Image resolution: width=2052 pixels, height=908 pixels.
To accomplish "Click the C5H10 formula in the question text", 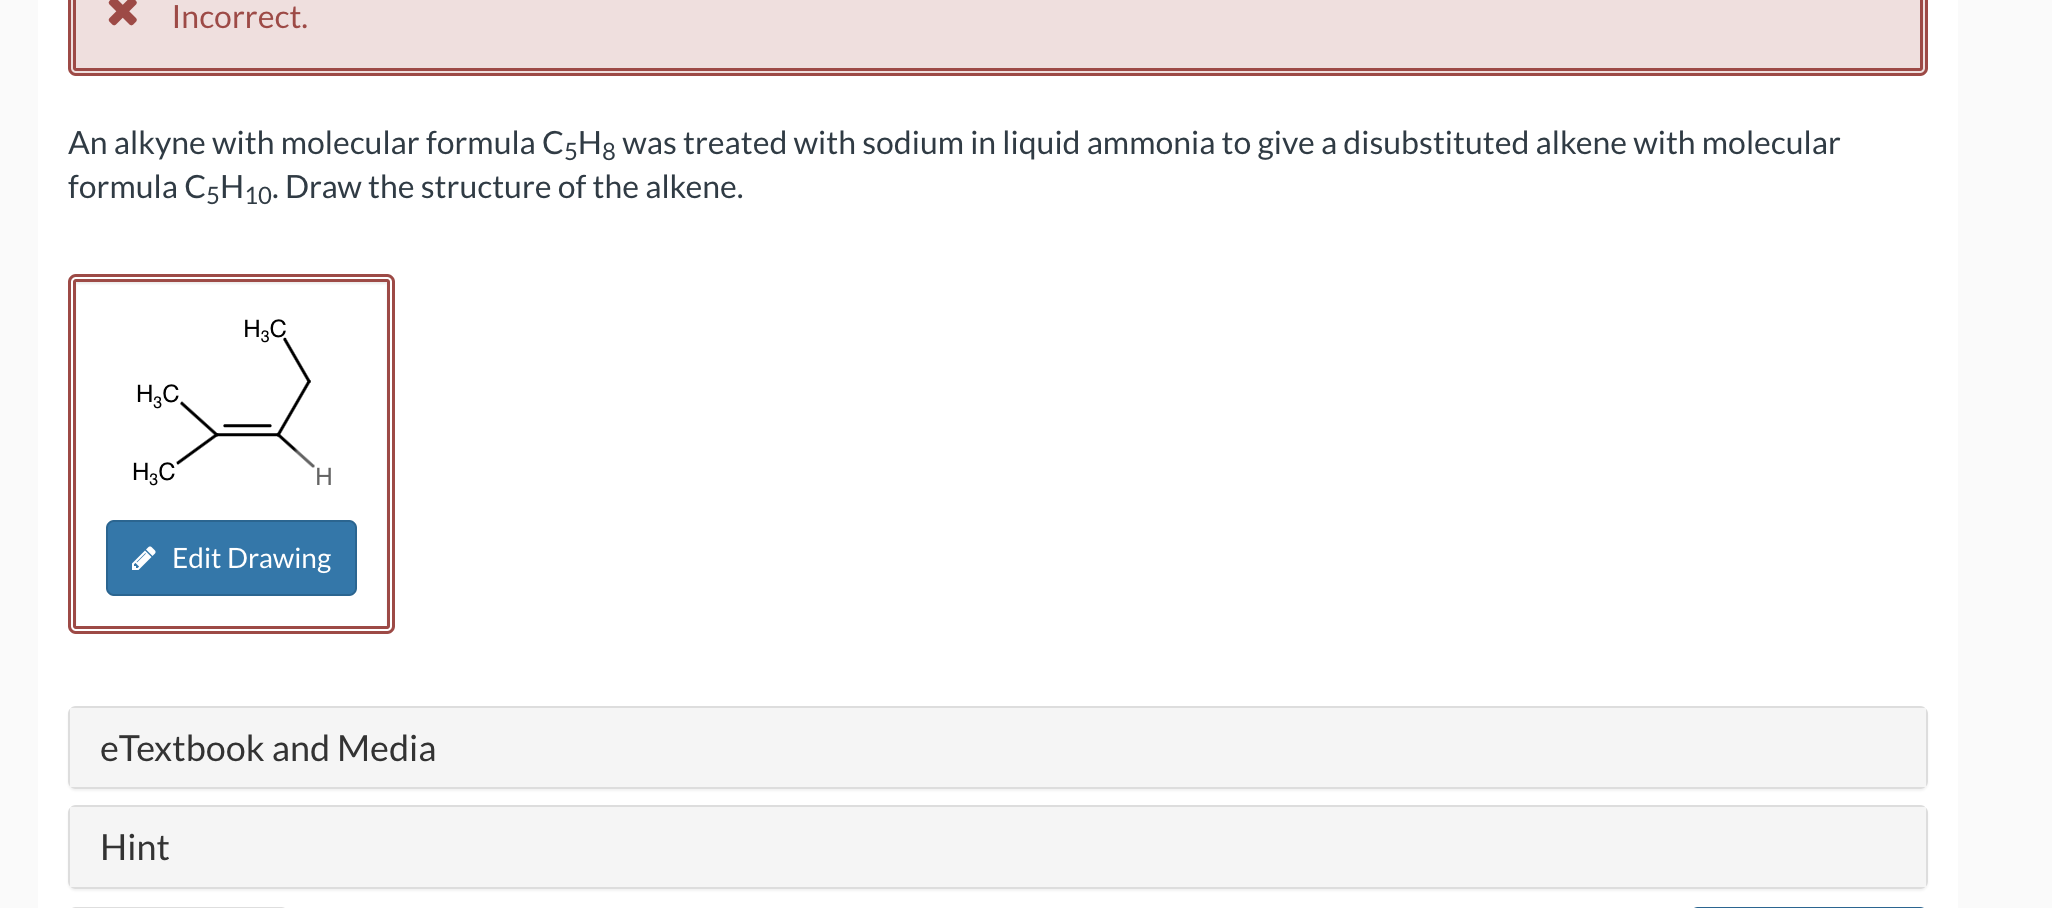I will 228,186.
